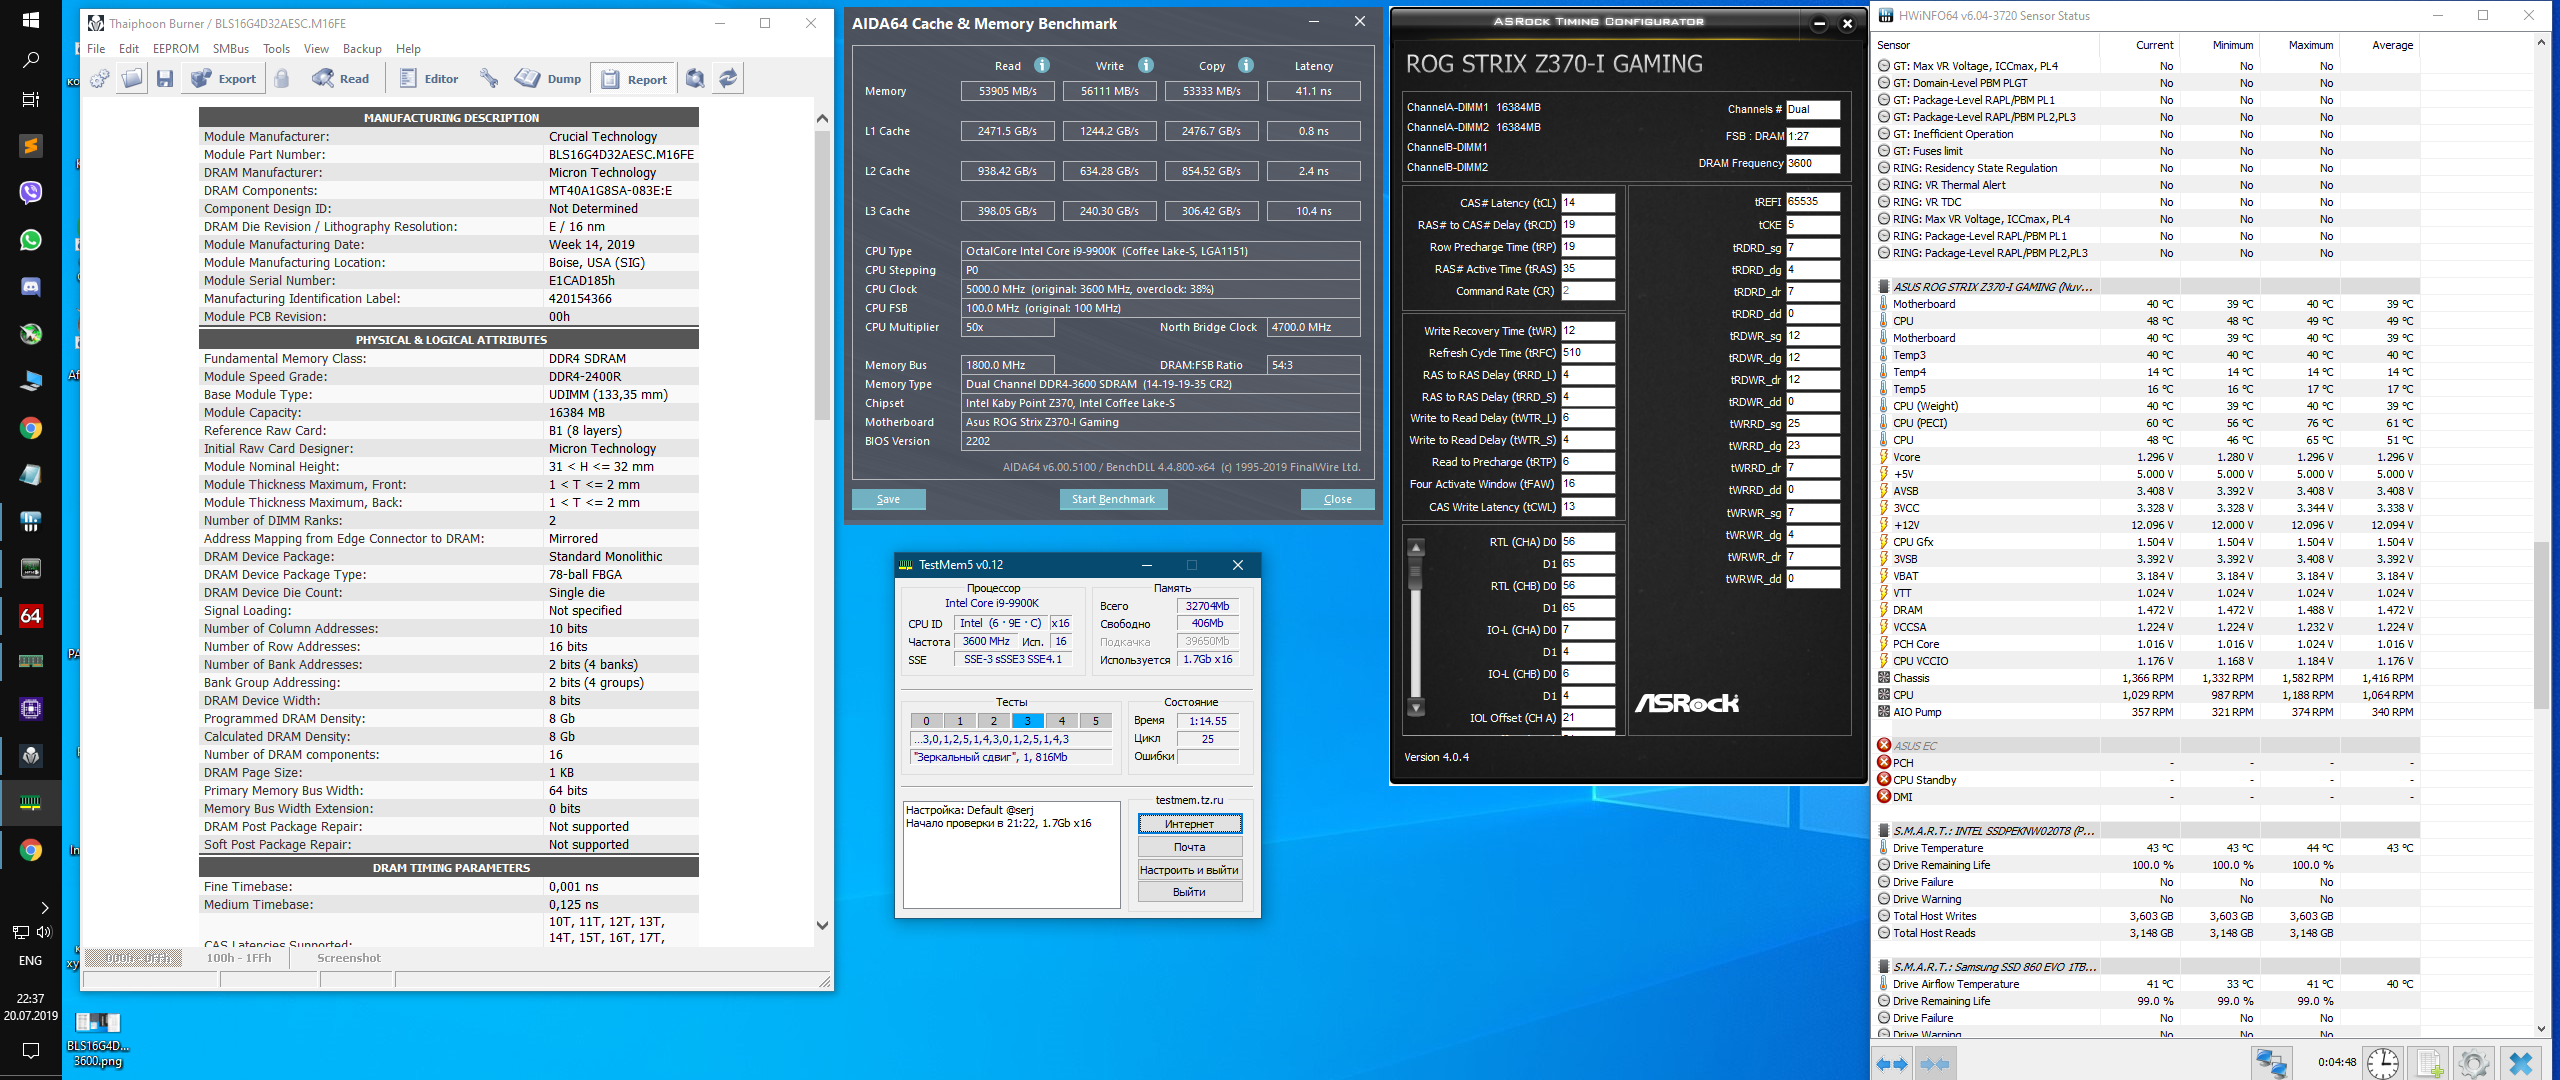Click the network monitors icon in HWiNFO
The image size is (2560, 1080).
[x=2271, y=1063]
